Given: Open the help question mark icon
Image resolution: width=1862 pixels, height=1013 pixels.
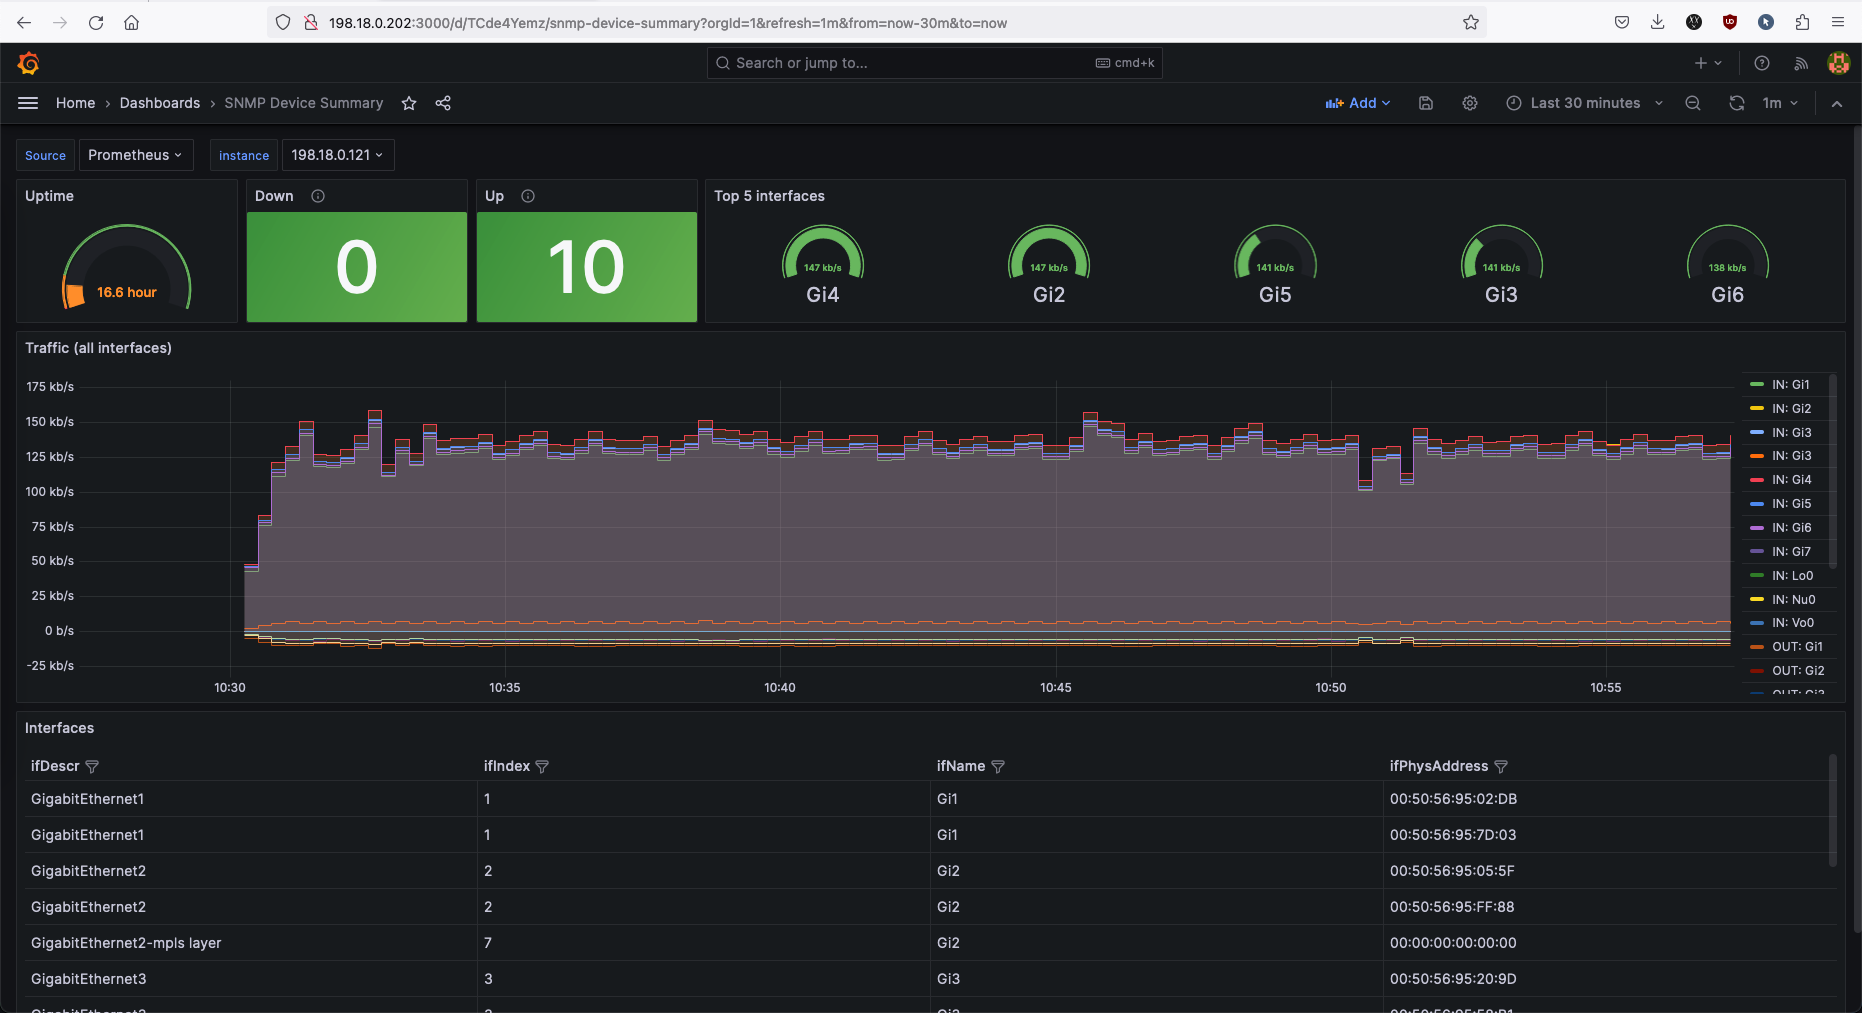Looking at the screenshot, I should click(x=1762, y=63).
